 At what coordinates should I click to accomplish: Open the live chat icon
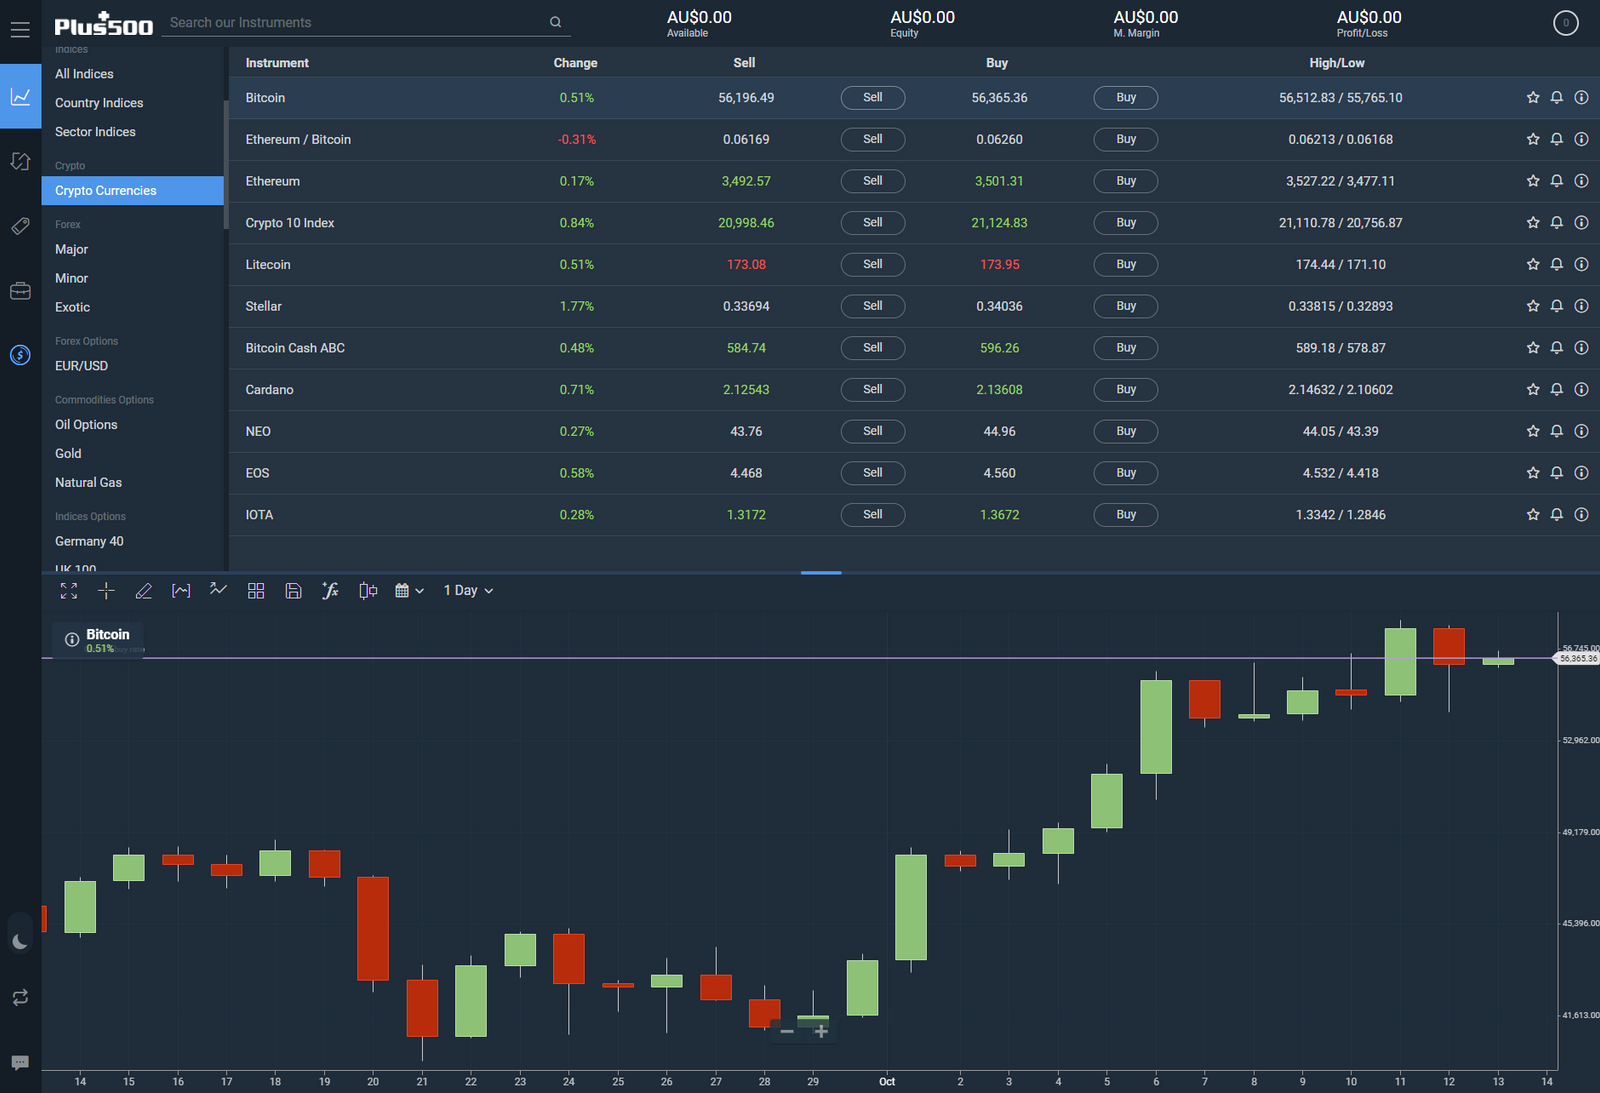[20, 1062]
